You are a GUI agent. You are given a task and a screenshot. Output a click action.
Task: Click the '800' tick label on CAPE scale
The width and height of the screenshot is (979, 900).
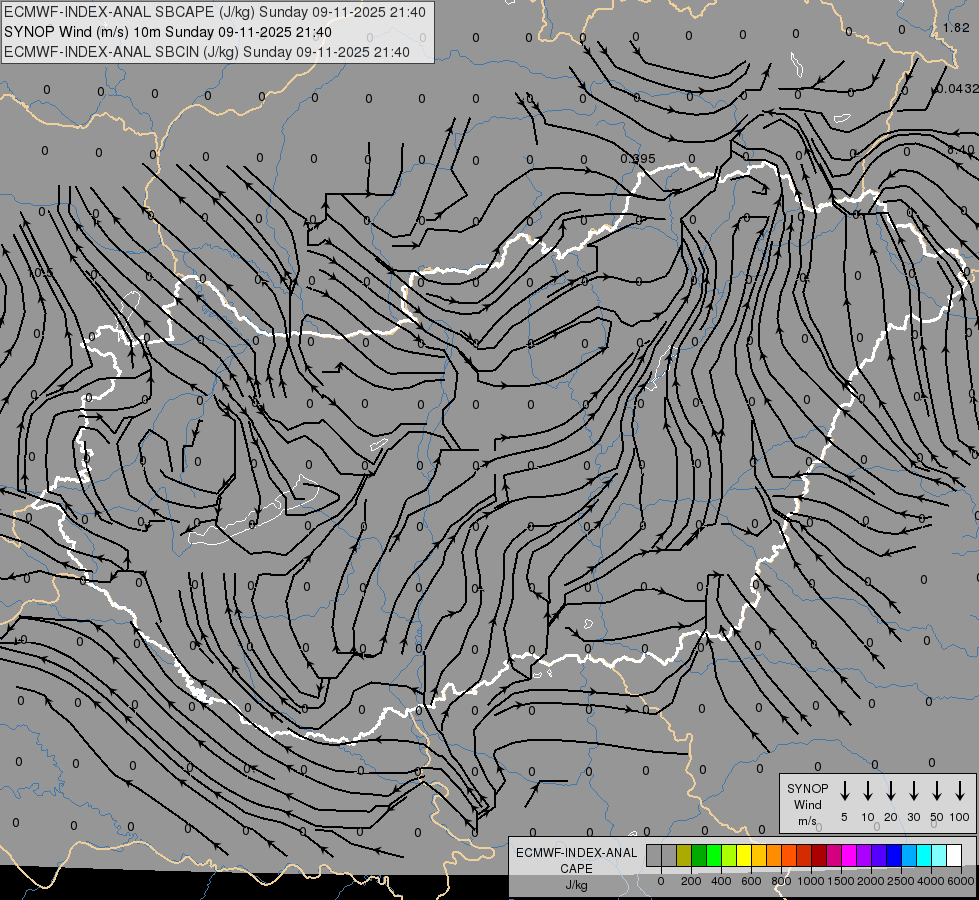click(781, 881)
